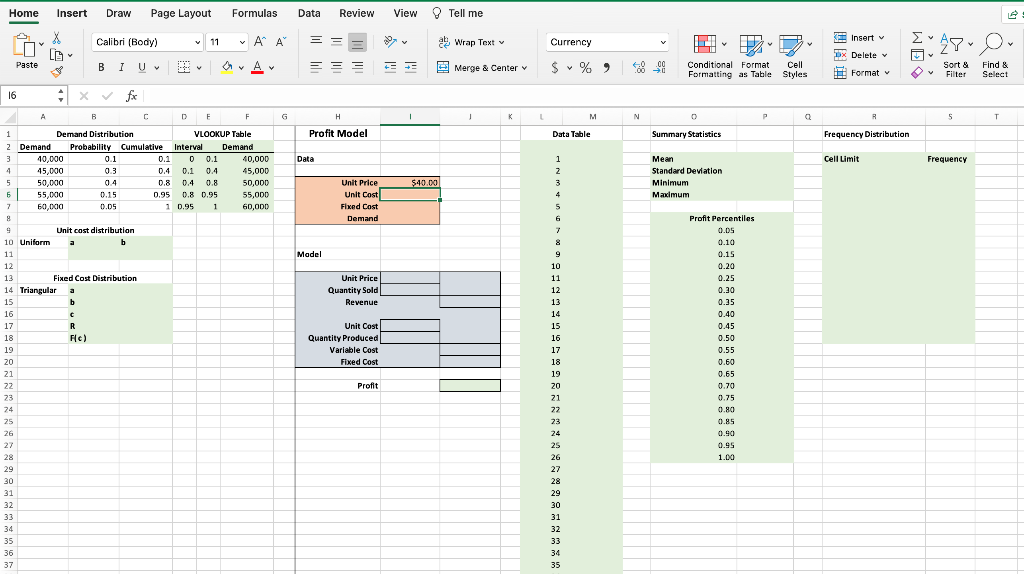Viewport: 1024px width, 574px height.
Task: Apply Percent Style format
Action: (585, 67)
